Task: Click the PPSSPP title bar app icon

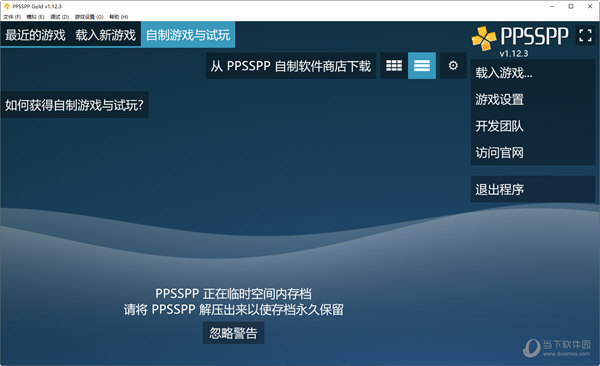Action: point(7,6)
